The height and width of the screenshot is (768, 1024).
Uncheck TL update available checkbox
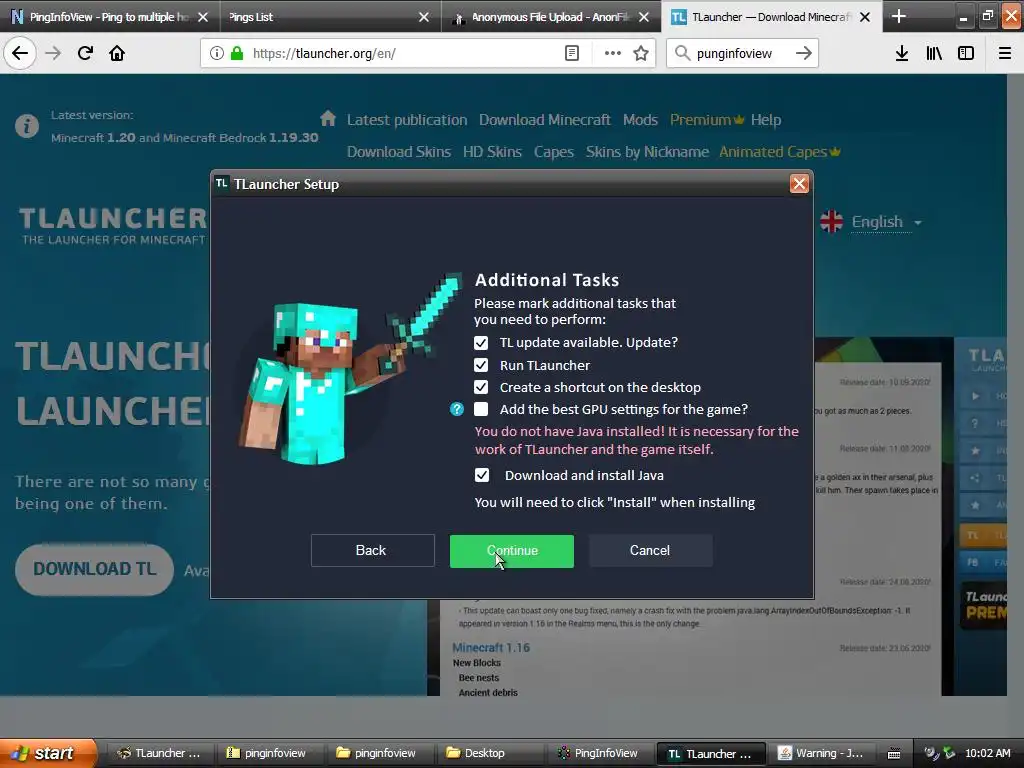481,343
